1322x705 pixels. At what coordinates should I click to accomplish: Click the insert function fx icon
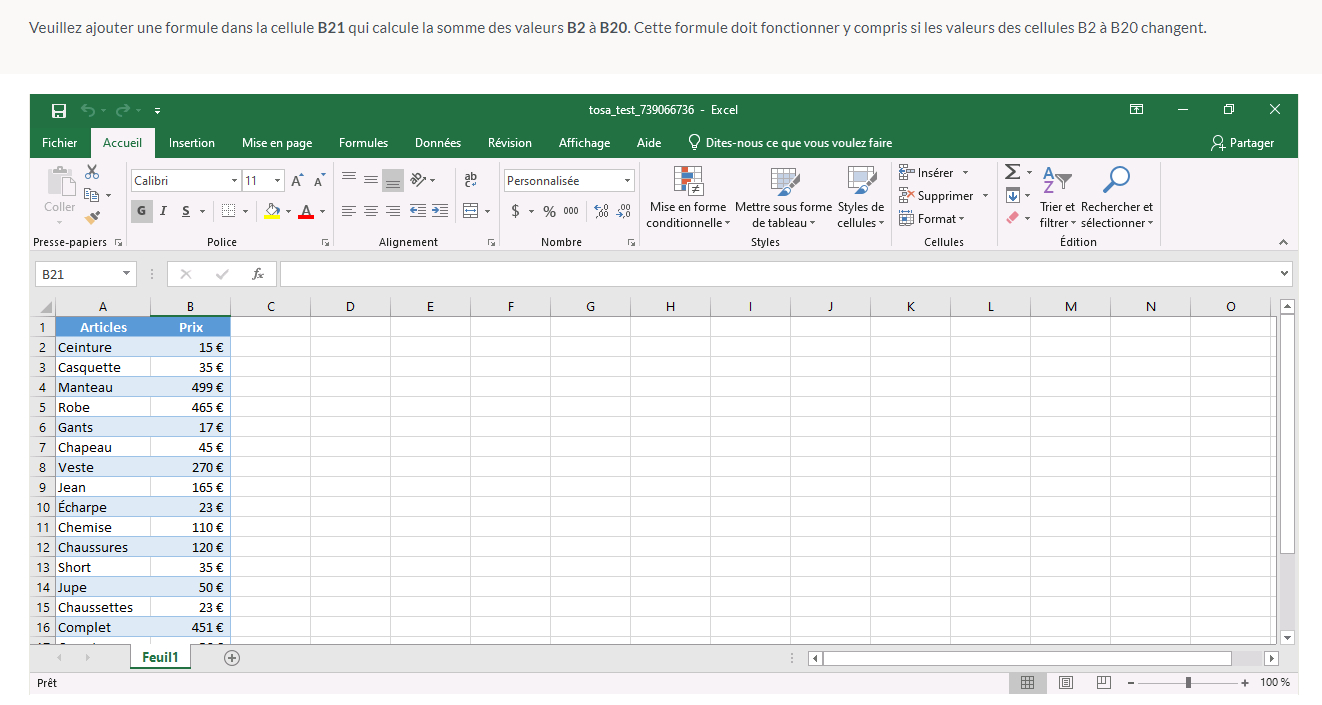tap(258, 274)
